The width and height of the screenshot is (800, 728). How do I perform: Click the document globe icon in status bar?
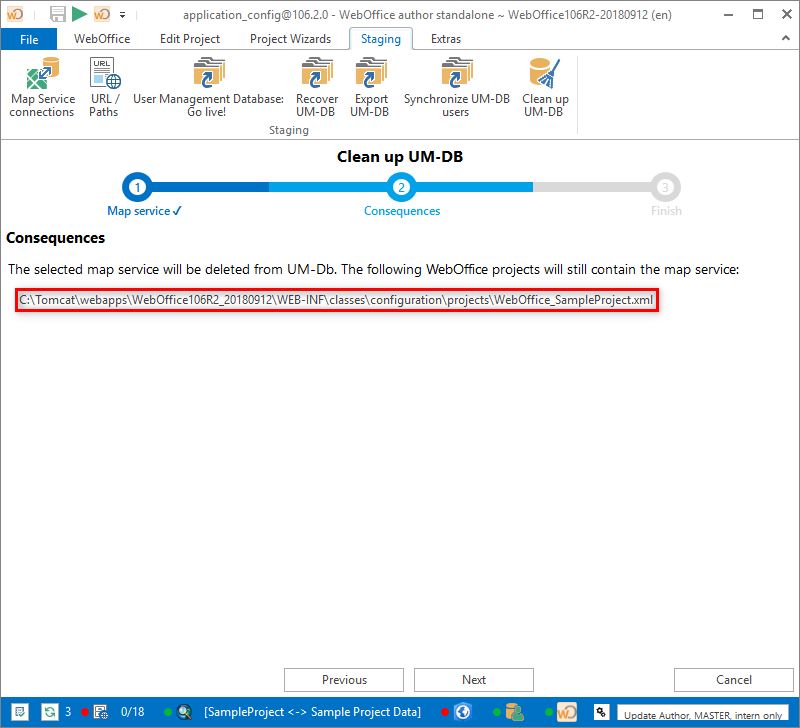101,712
